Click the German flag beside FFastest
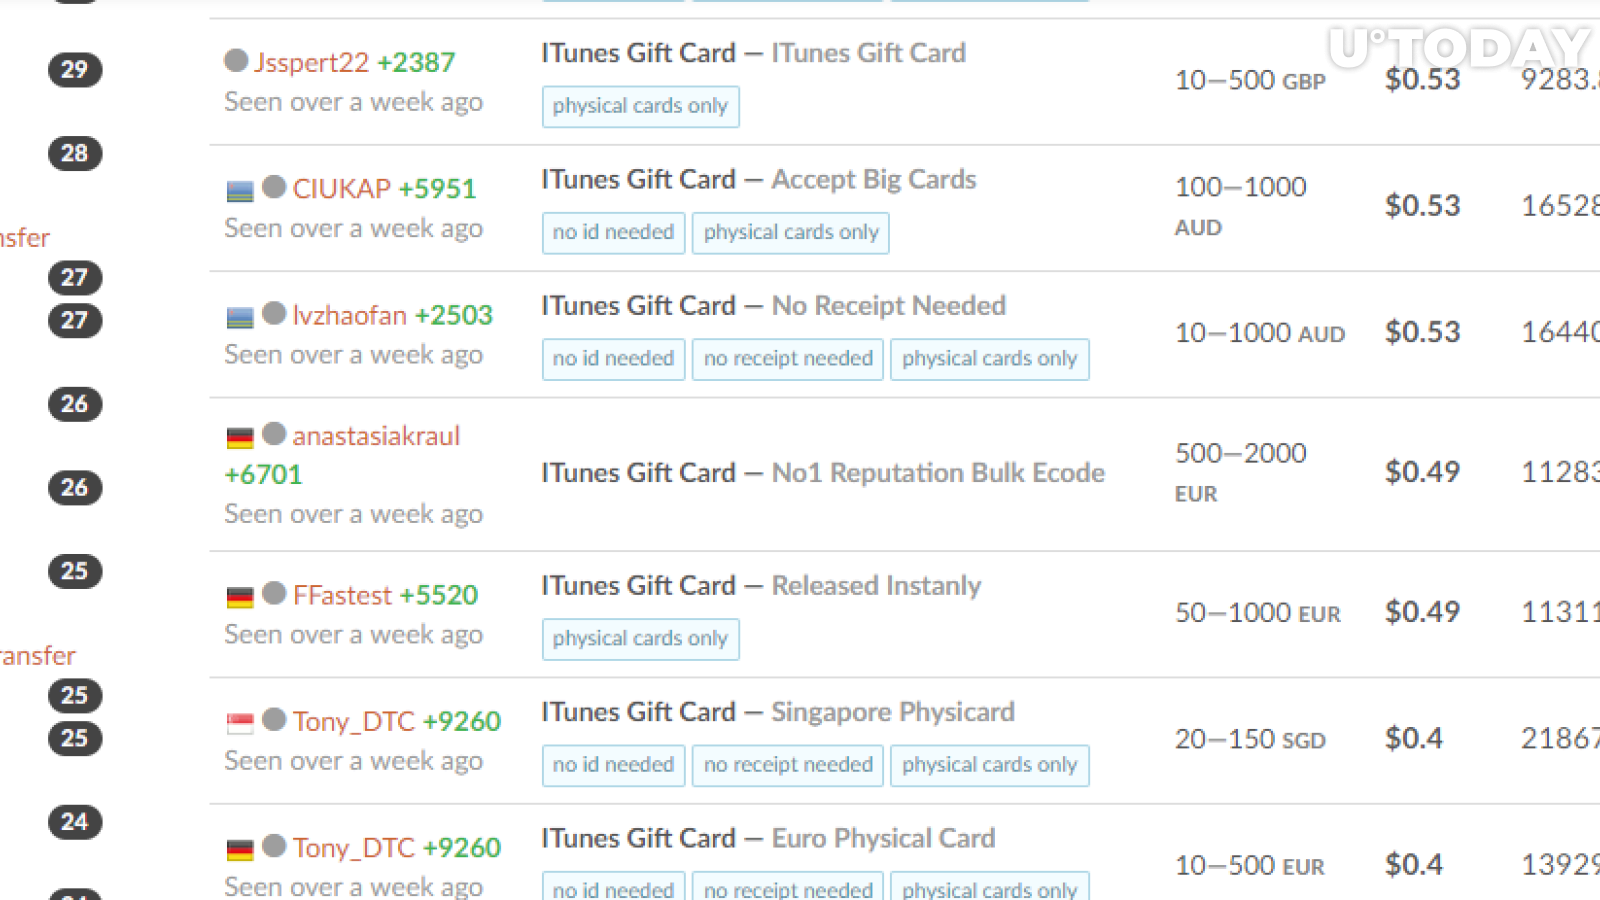1600x900 pixels. (x=240, y=597)
